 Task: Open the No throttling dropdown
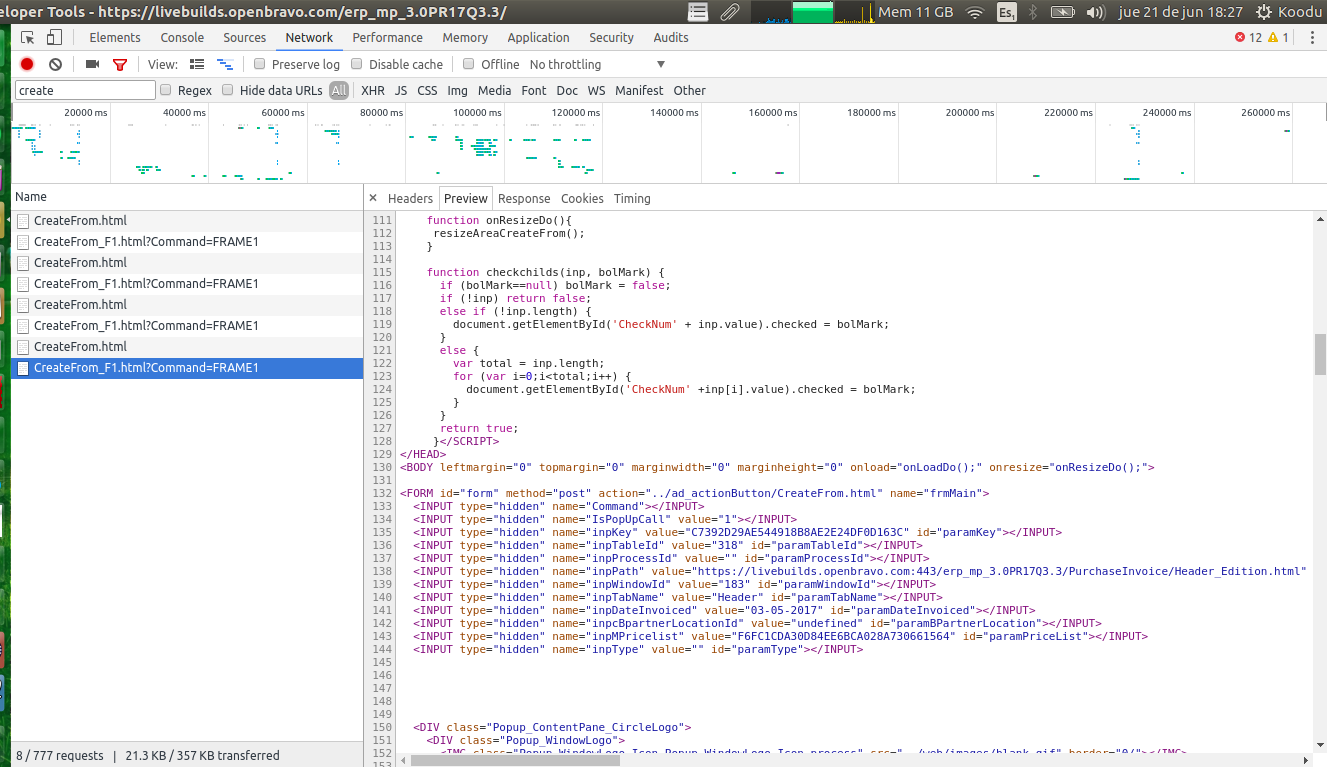tap(597, 64)
